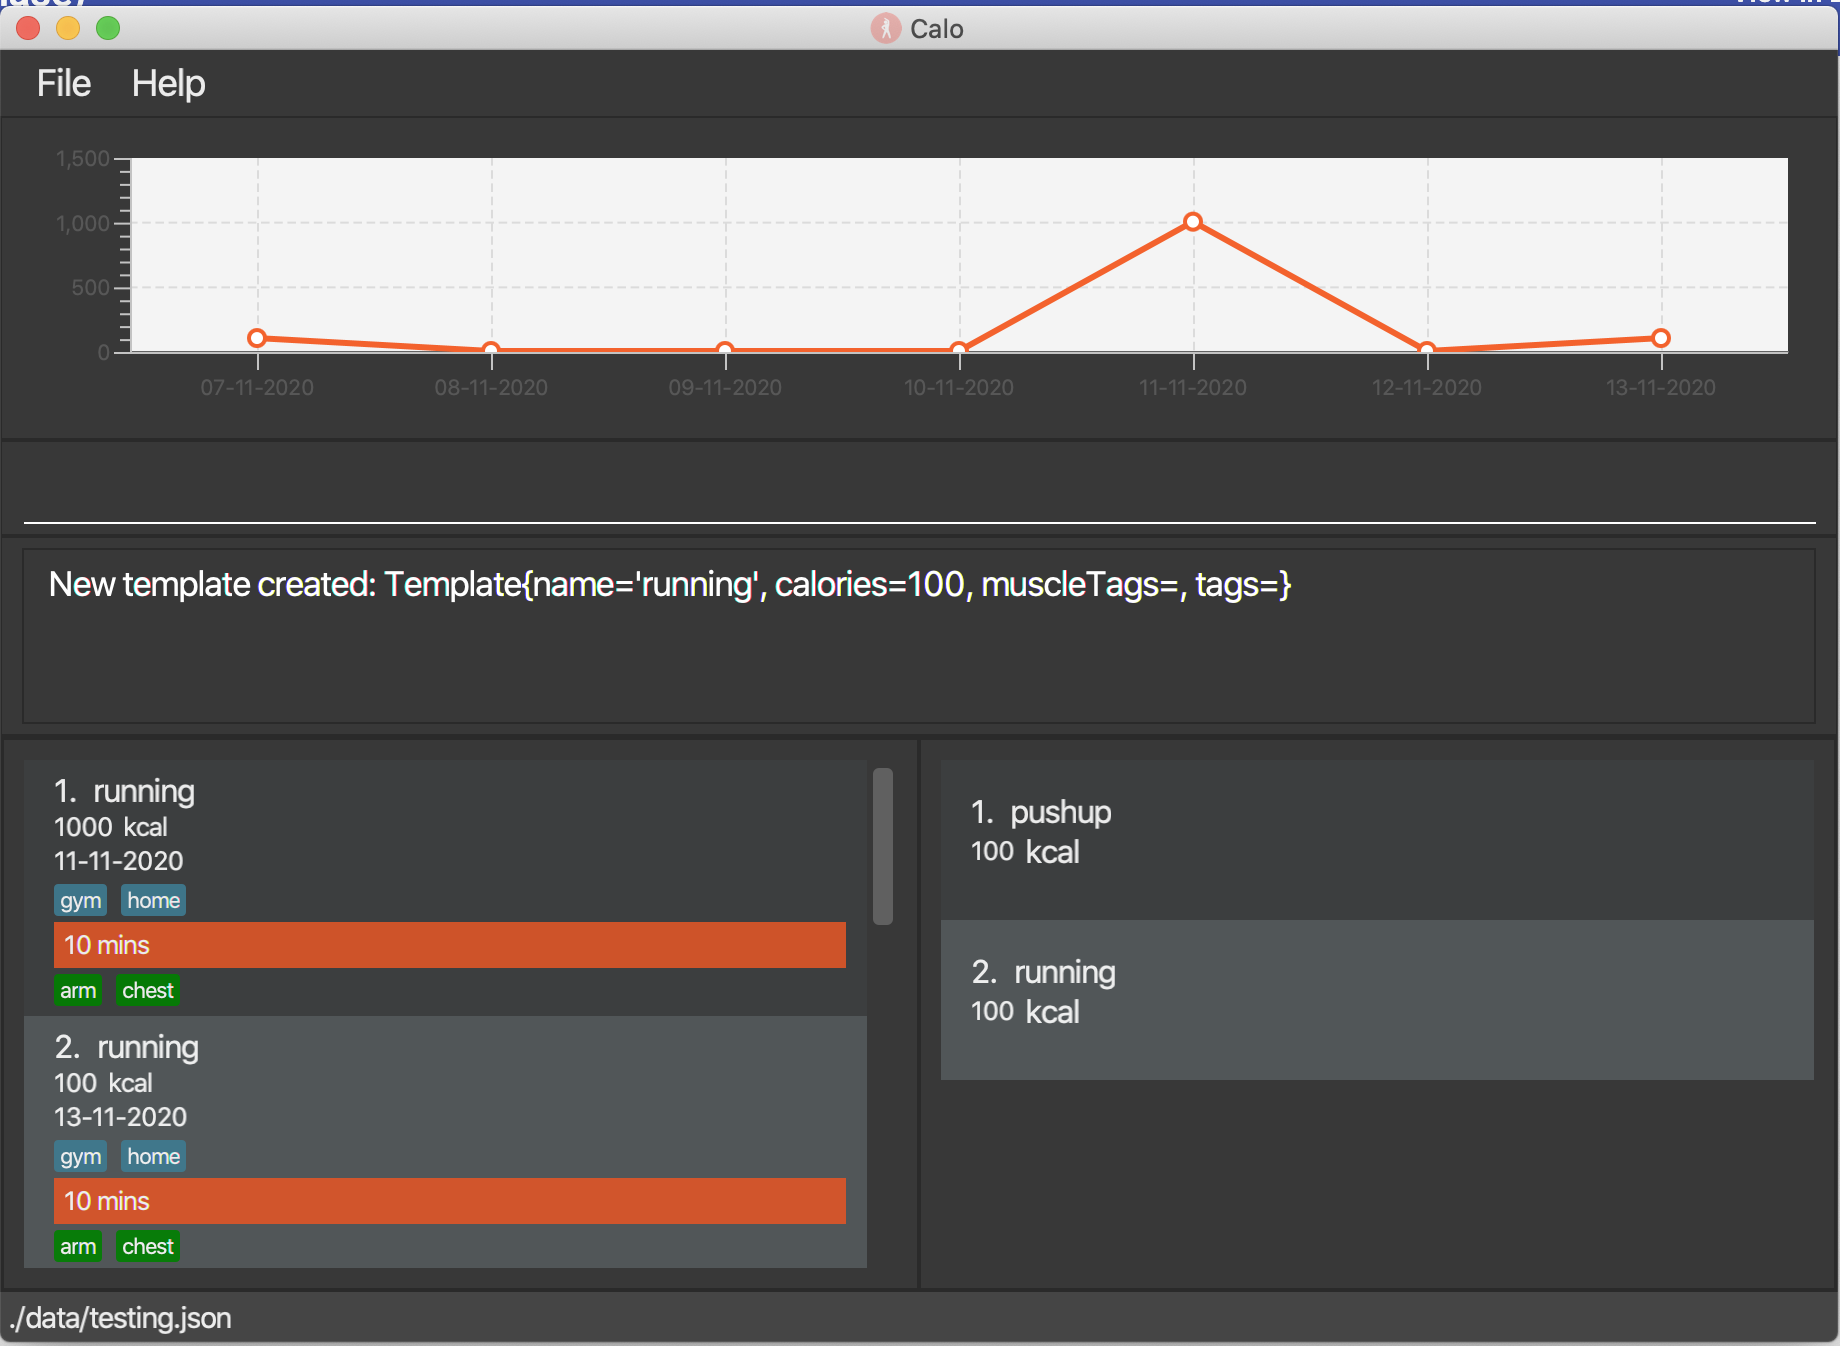
Task: Click the chest muscle tag in exercise 1
Action: [148, 990]
